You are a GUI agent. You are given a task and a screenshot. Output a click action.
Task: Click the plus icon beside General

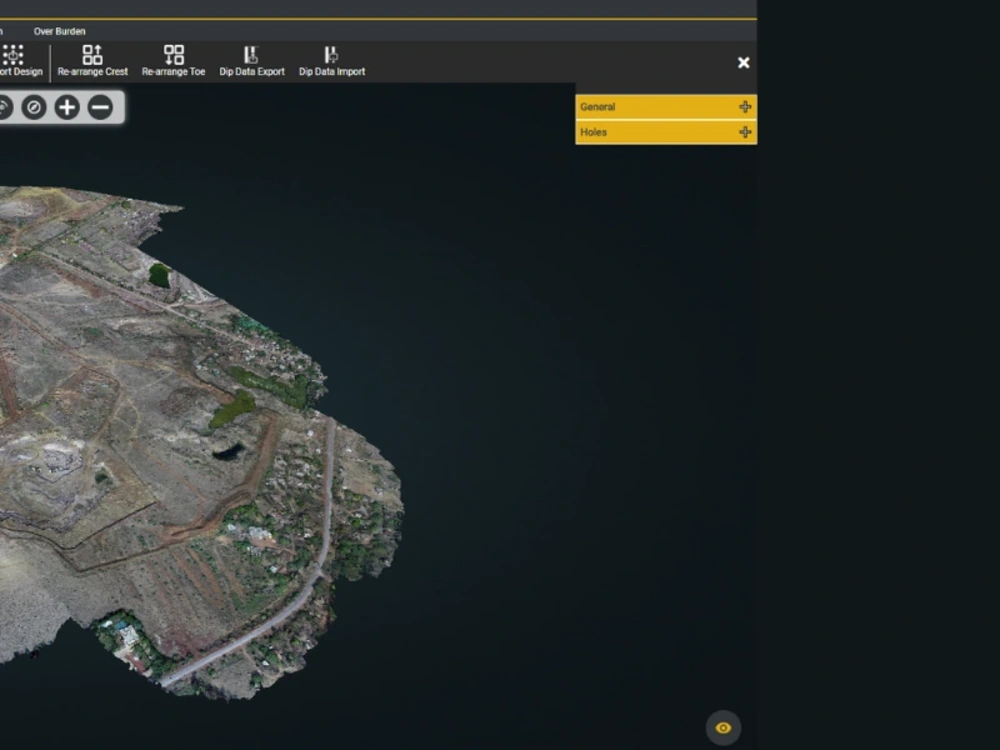[x=746, y=106]
